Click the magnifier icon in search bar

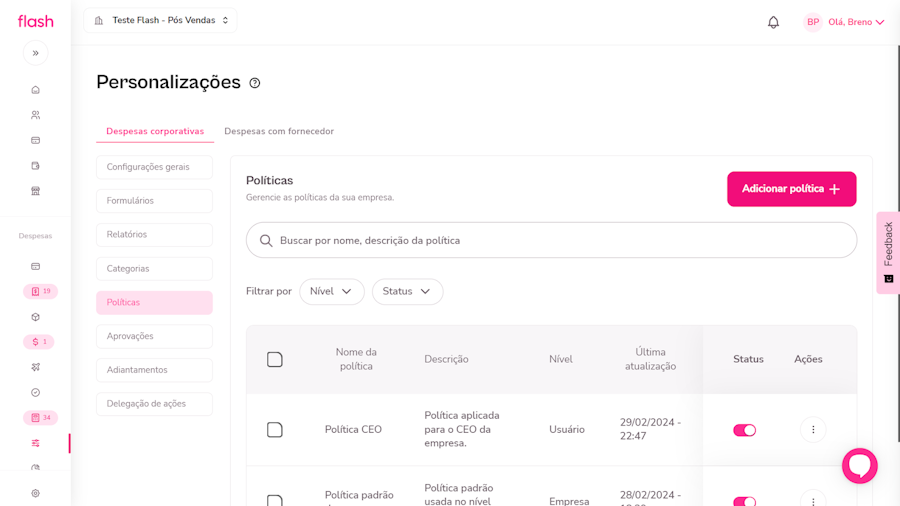(266, 240)
